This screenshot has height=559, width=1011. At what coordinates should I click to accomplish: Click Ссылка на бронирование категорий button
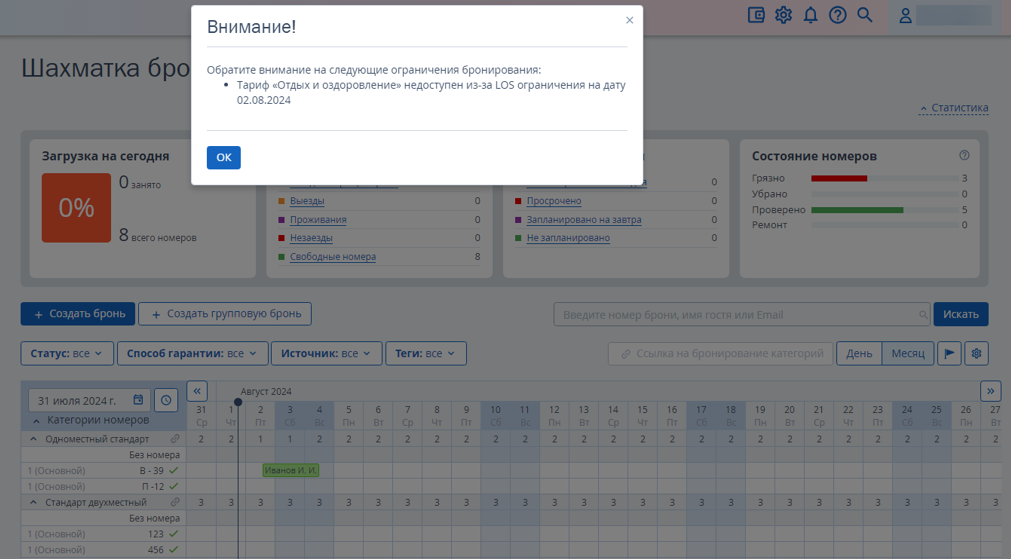point(721,353)
